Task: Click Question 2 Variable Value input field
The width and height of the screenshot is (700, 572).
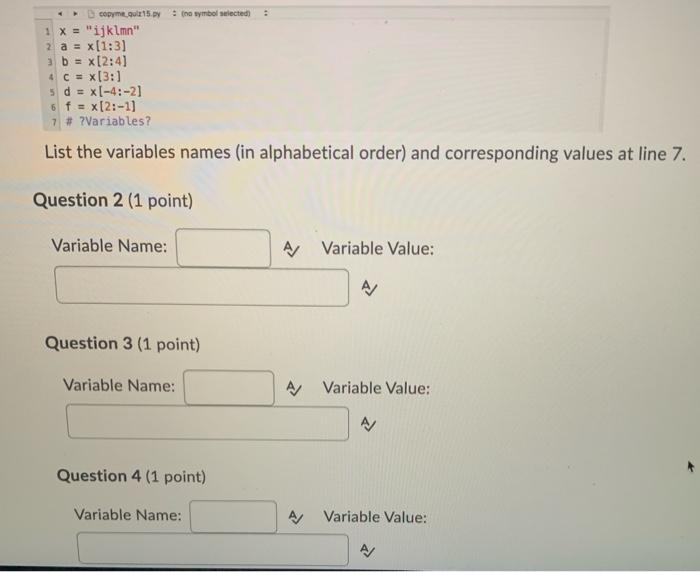Action: 202,287
